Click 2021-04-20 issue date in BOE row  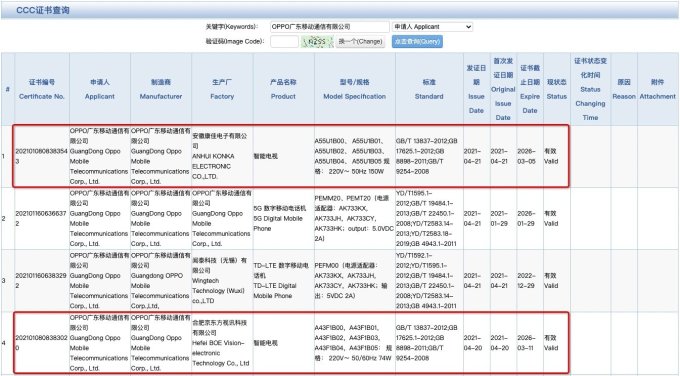[x=476, y=343]
